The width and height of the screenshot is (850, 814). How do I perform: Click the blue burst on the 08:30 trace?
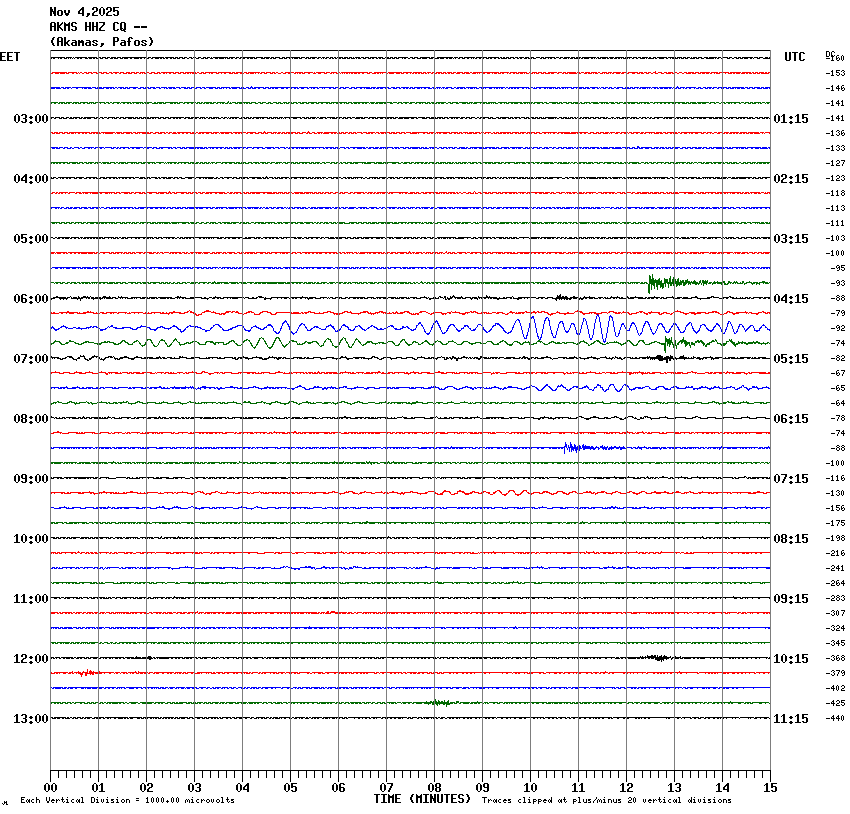pos(570,447)
